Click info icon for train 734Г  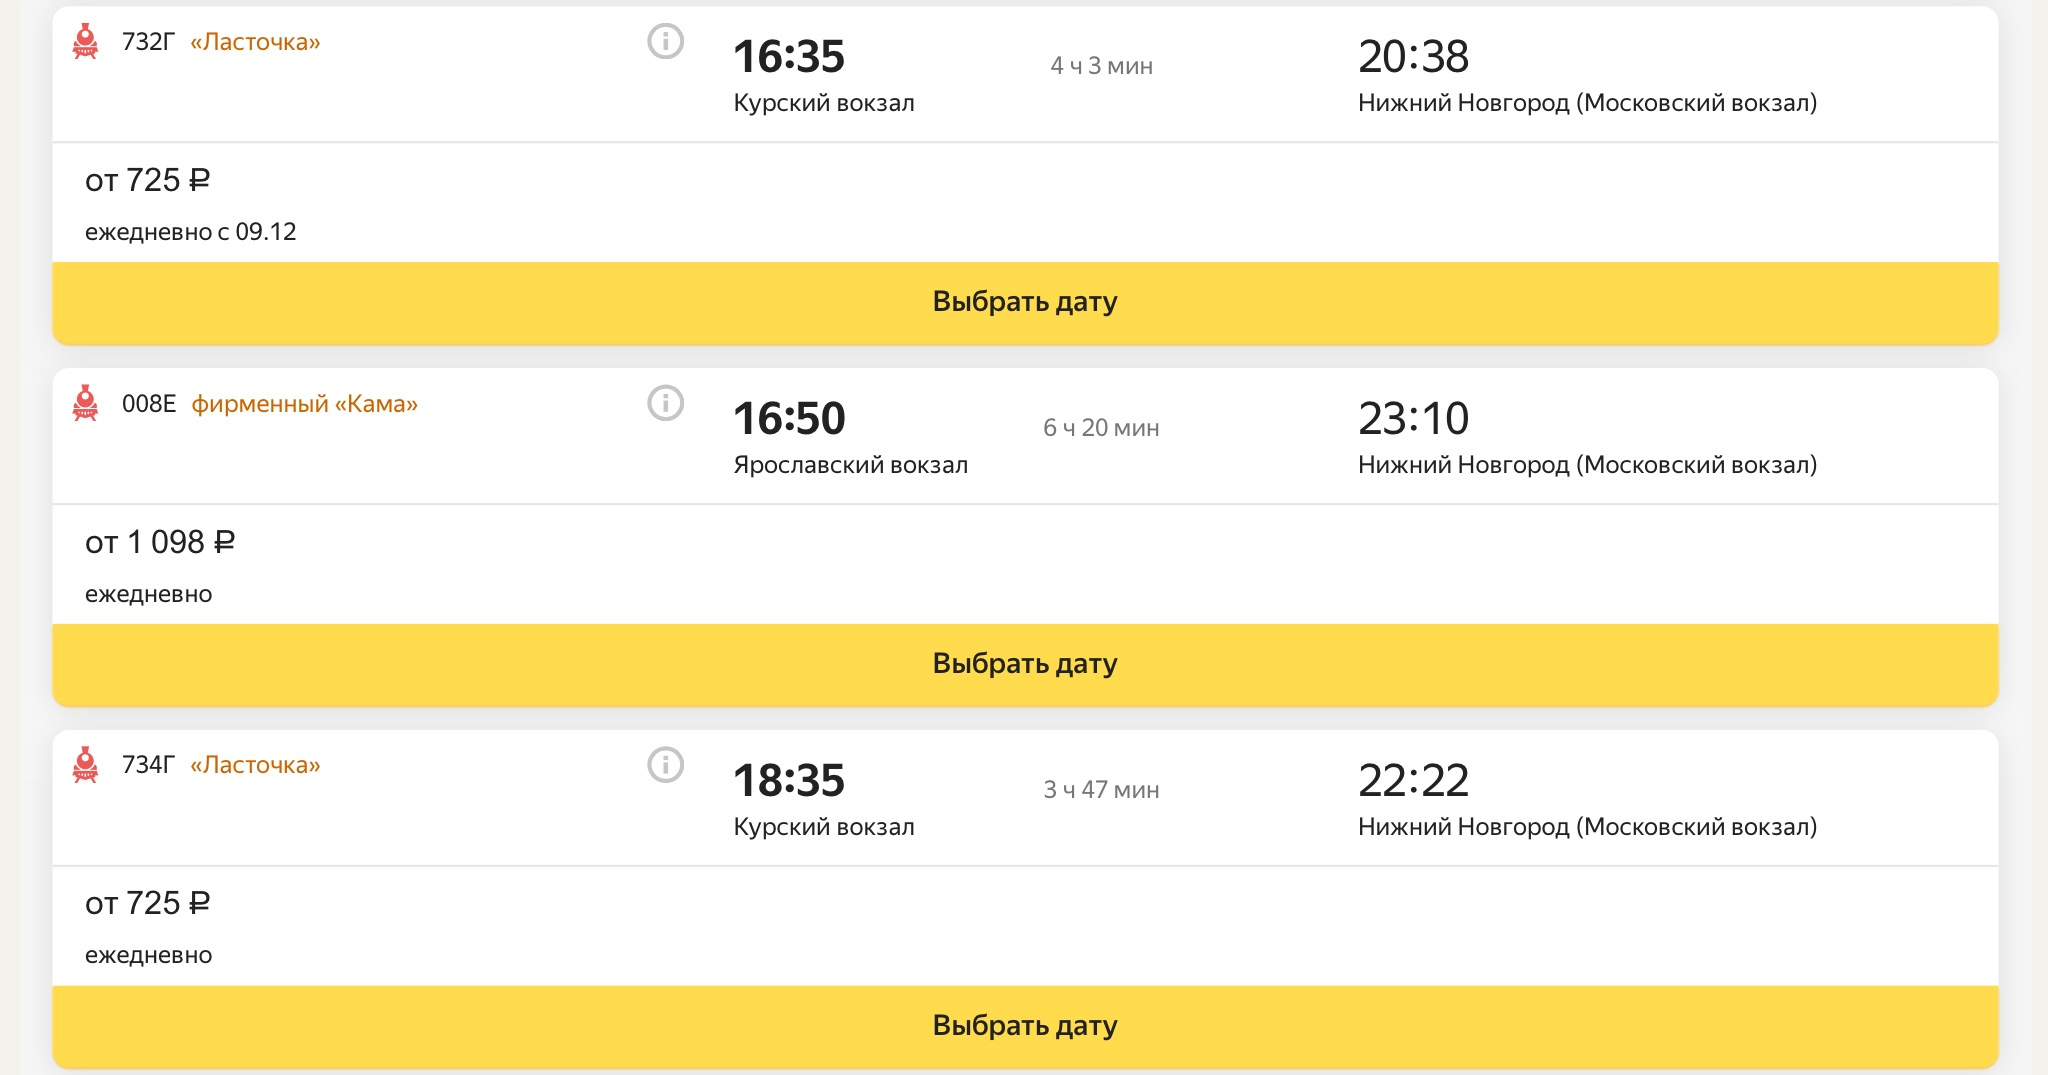pos(665,765)
